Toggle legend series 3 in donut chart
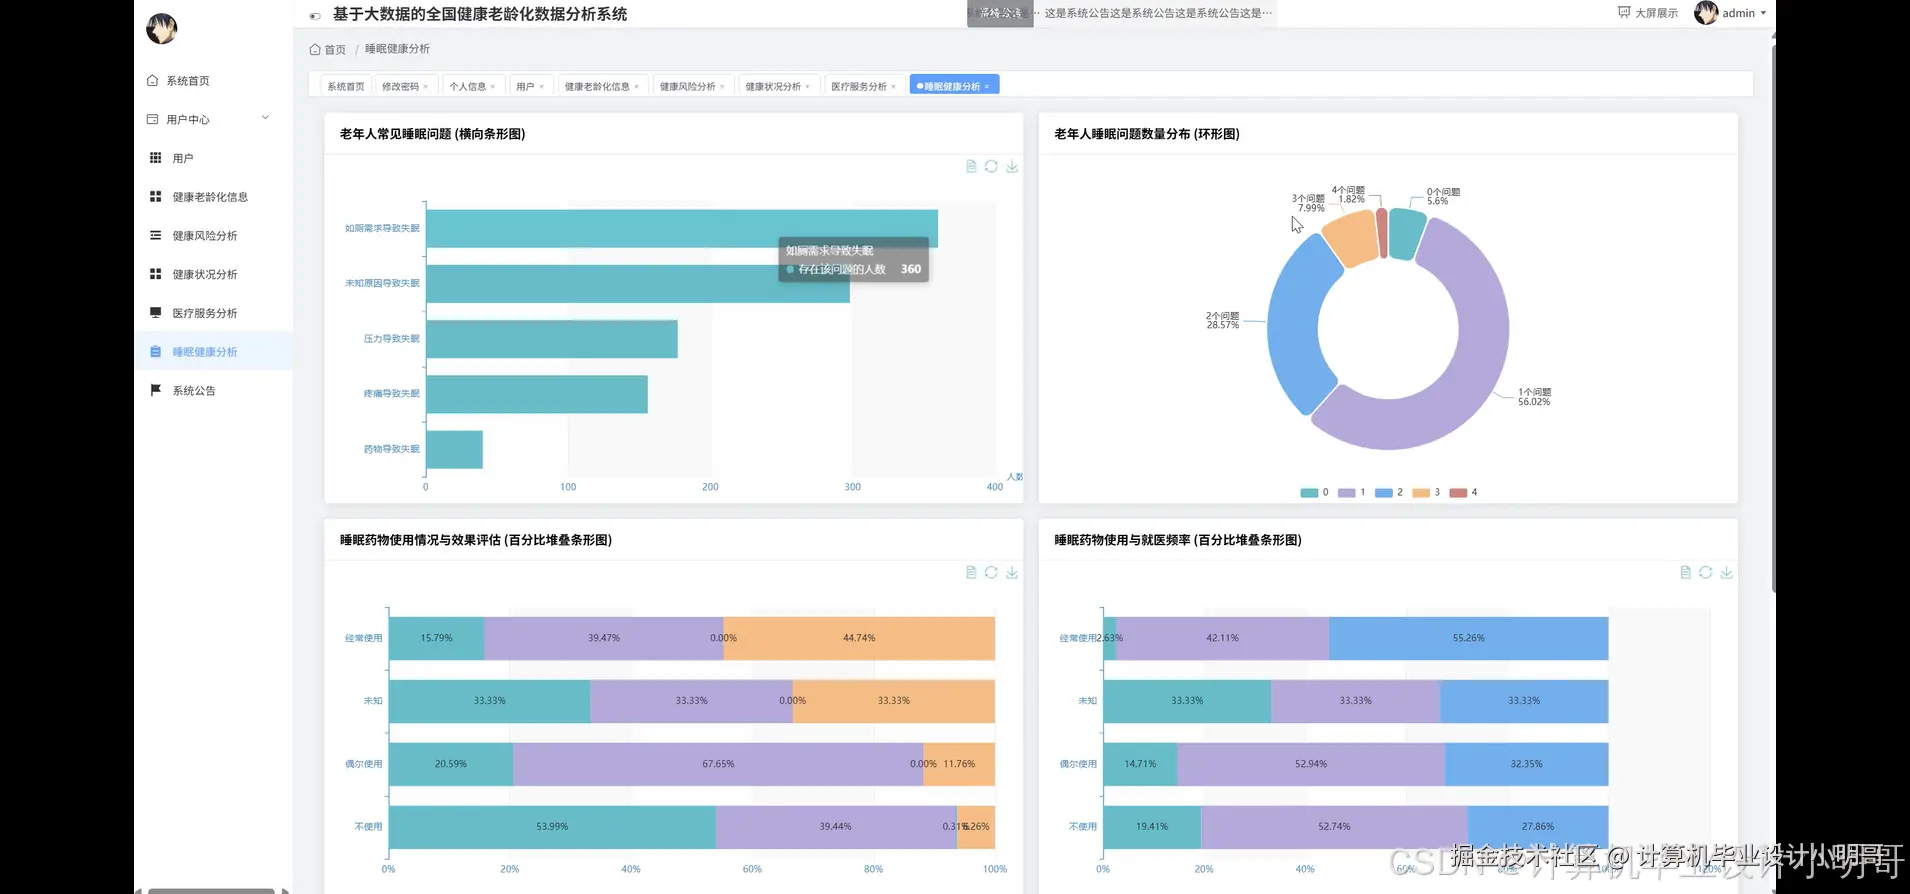The image size is (1910, 894). point(1426,492)
